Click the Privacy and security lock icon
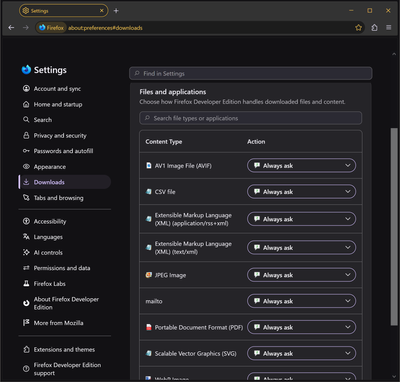This screenshot has height=382, width=400. pos(26,135)
